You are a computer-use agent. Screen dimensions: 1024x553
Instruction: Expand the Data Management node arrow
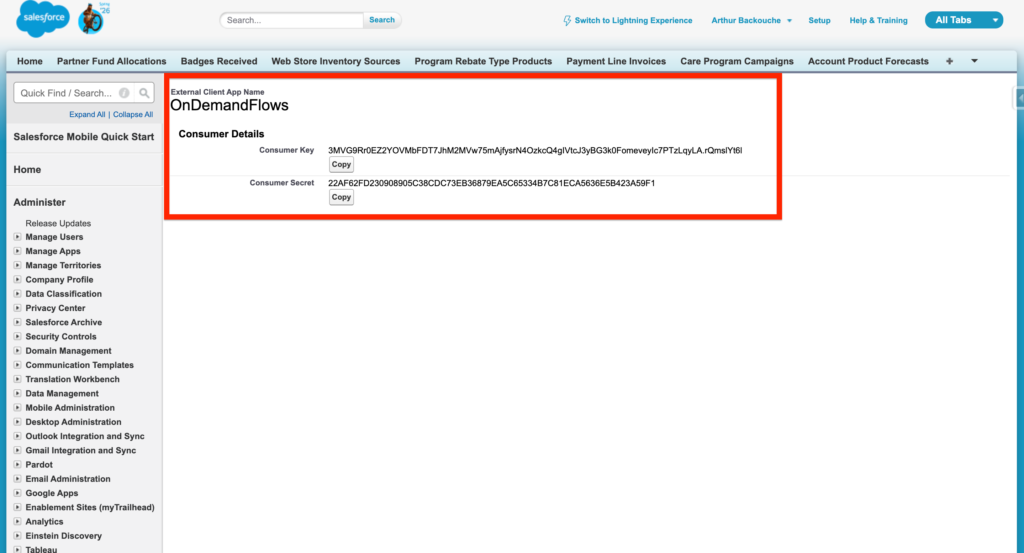[x=18, y=394]
